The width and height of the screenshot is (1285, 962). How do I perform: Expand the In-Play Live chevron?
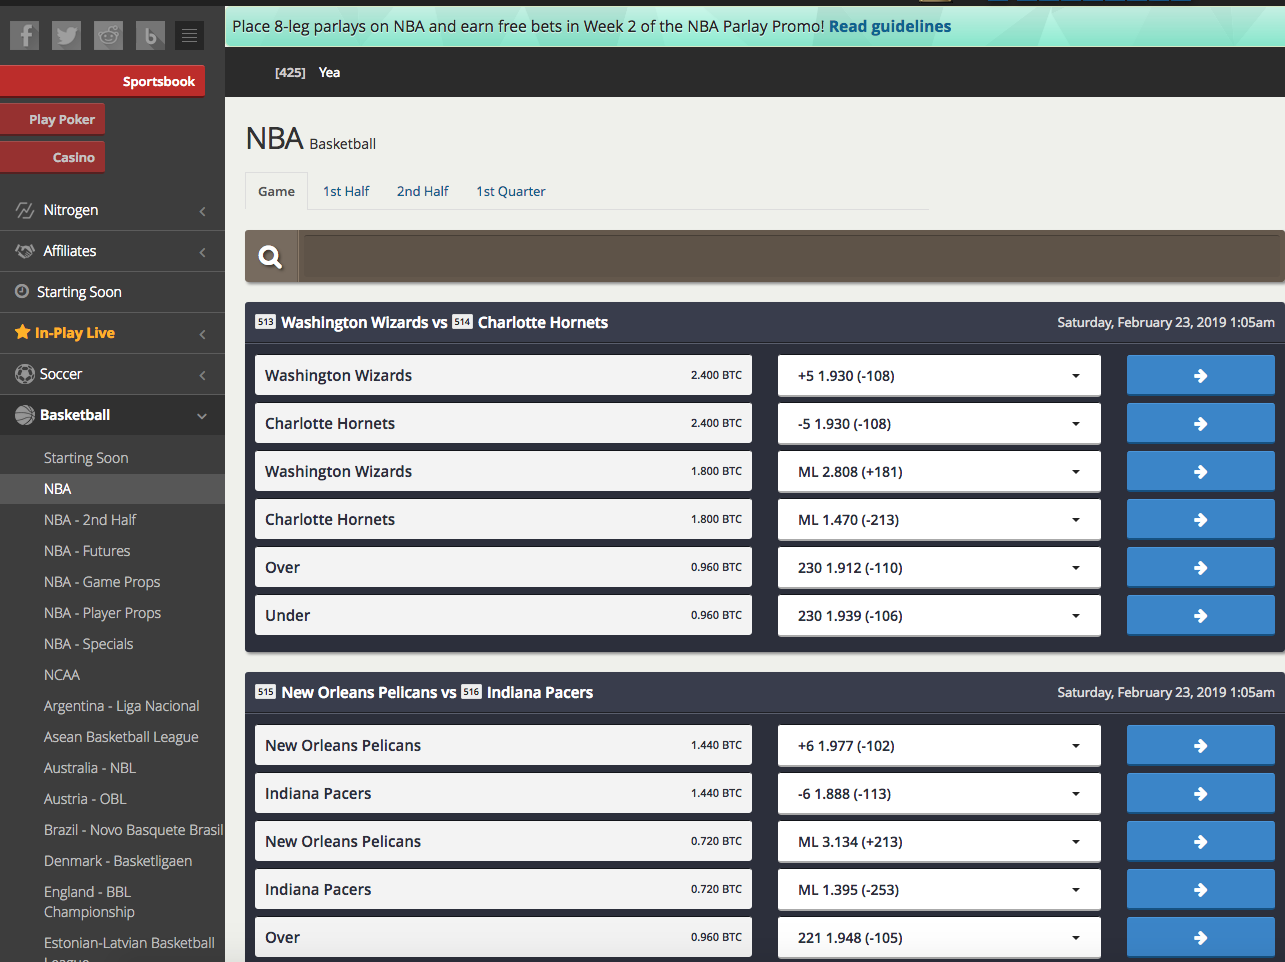(202, 334)
